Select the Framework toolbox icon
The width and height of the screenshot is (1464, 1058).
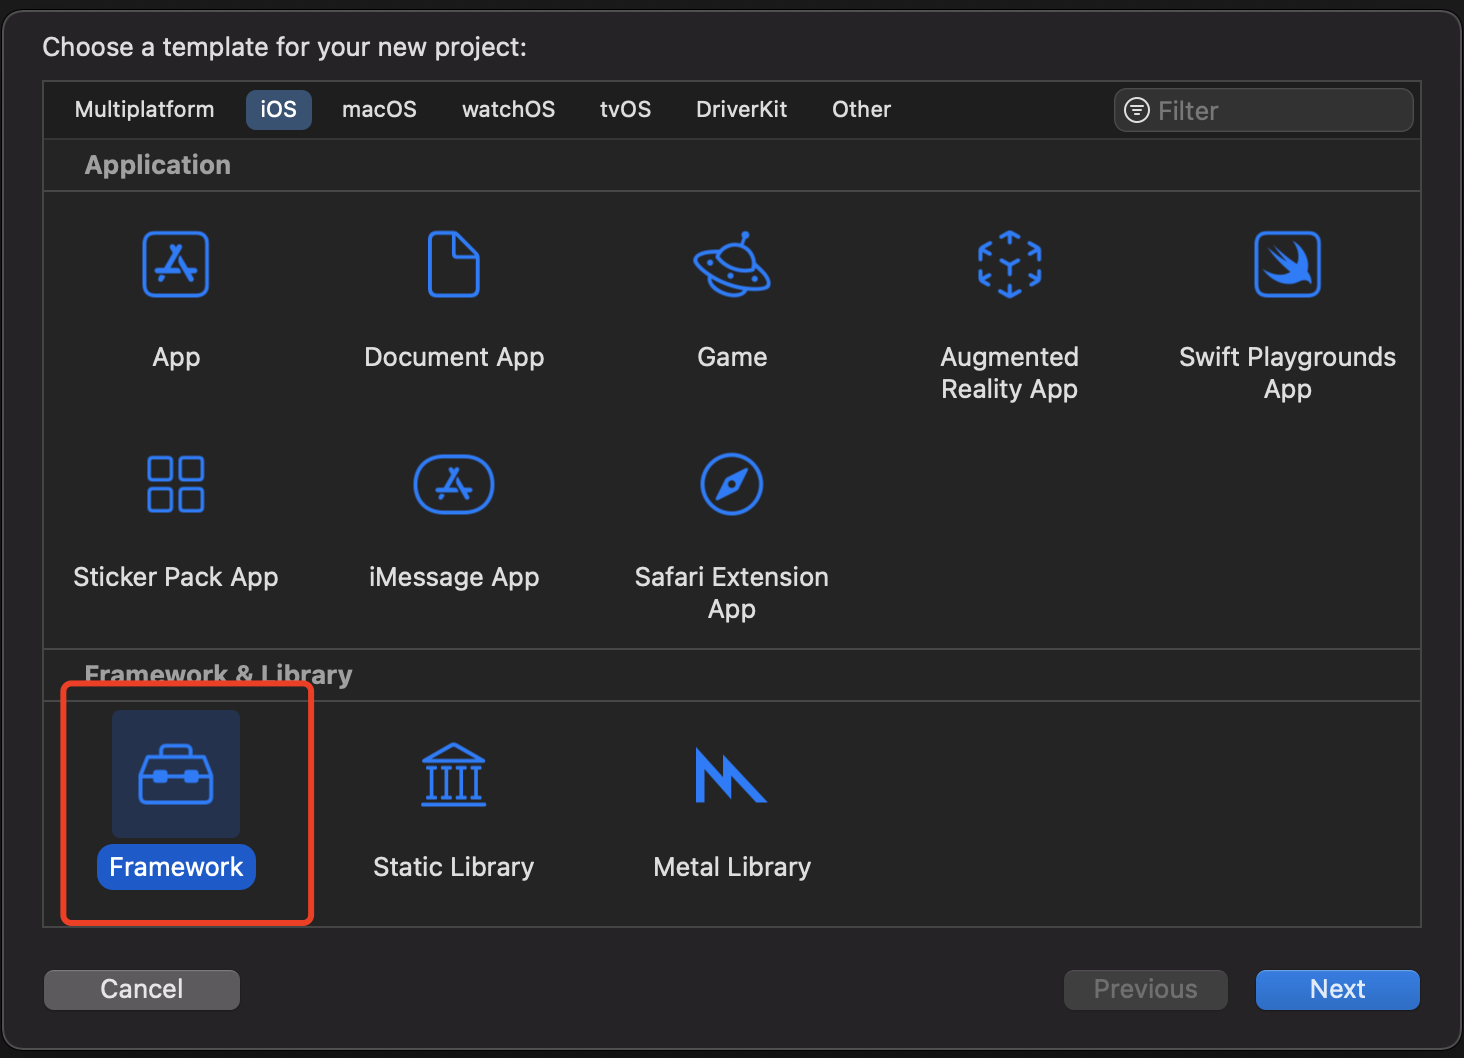176,775
